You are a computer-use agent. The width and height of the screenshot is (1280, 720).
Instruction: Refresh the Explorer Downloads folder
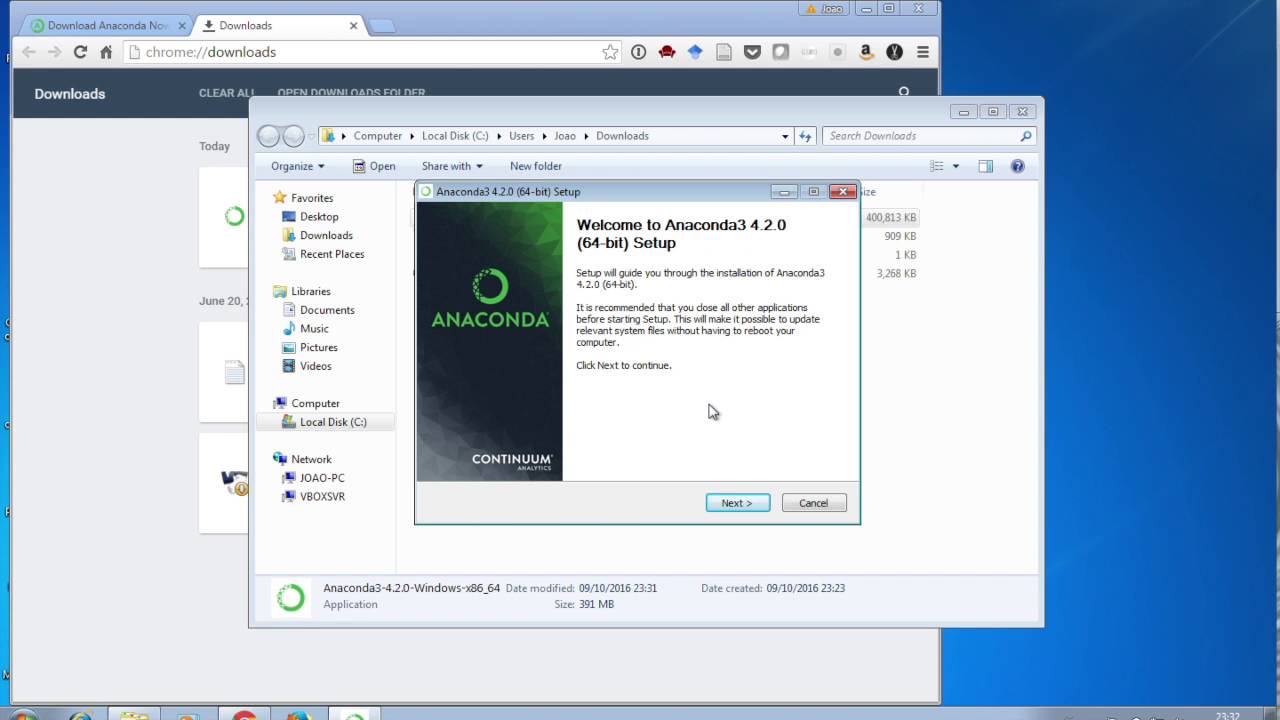coord(806,136)
